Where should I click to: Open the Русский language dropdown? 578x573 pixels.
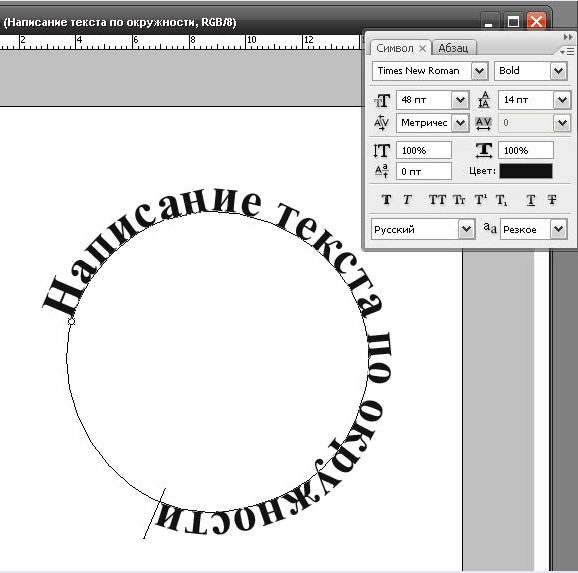pyautogui.click(x=466, y=229)
